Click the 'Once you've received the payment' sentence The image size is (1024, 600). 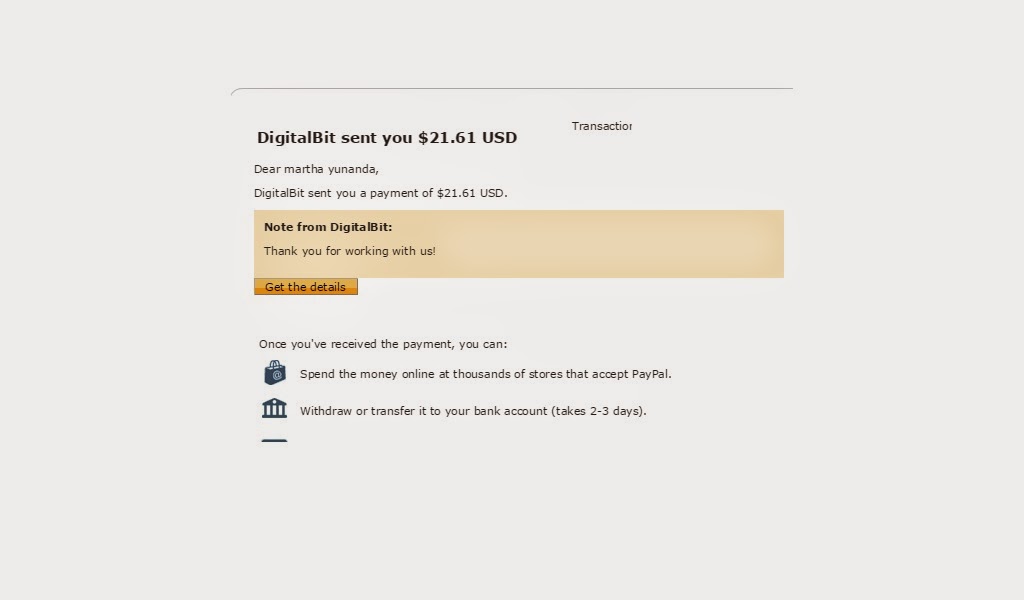381,344
